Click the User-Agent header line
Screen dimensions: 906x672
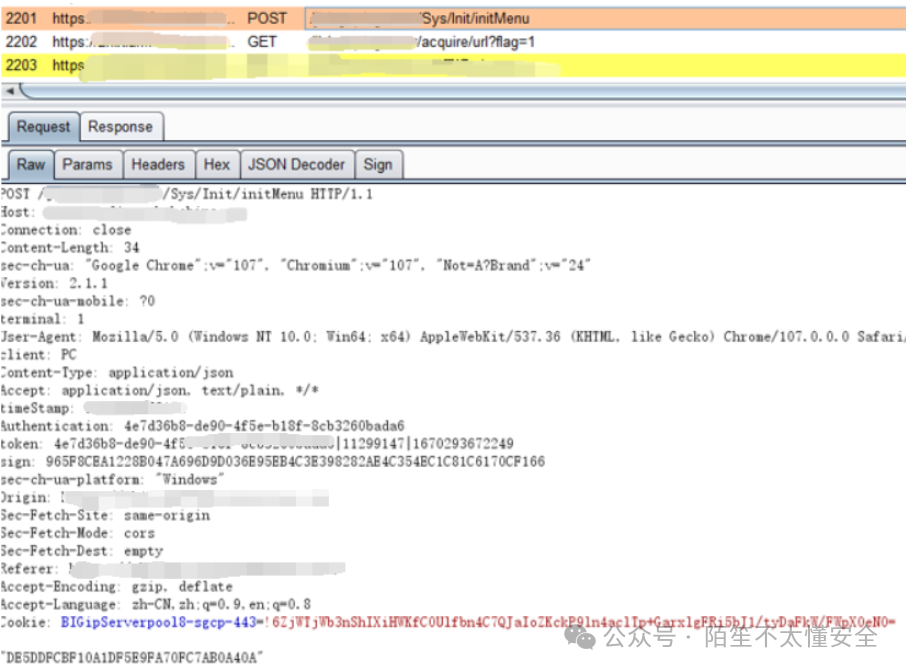453,336
